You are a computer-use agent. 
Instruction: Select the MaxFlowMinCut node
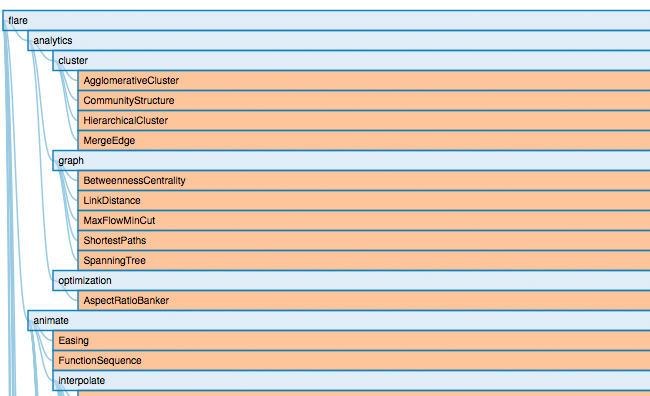(364, 221)
